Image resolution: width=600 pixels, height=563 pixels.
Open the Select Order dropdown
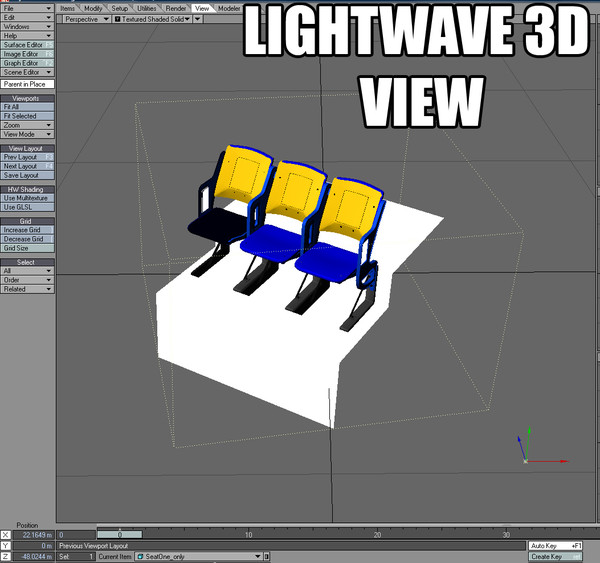(27, 280)
